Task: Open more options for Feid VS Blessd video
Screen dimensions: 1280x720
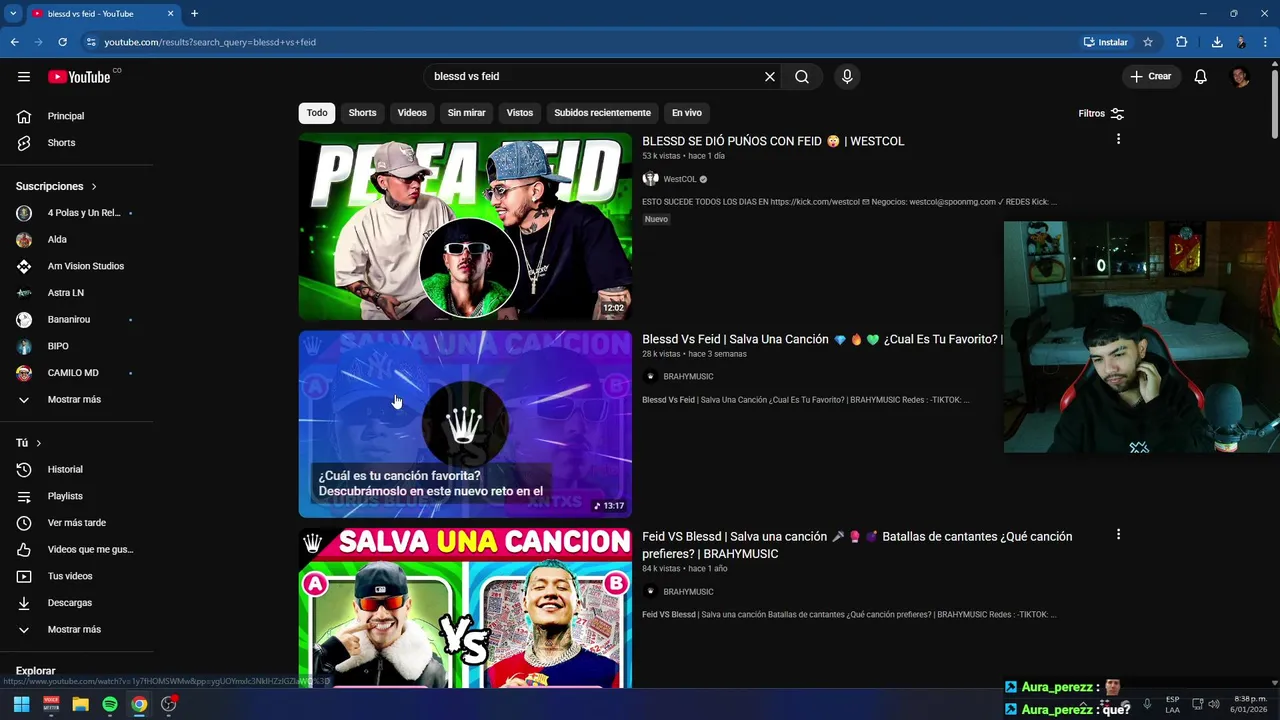Action: 1118,535
